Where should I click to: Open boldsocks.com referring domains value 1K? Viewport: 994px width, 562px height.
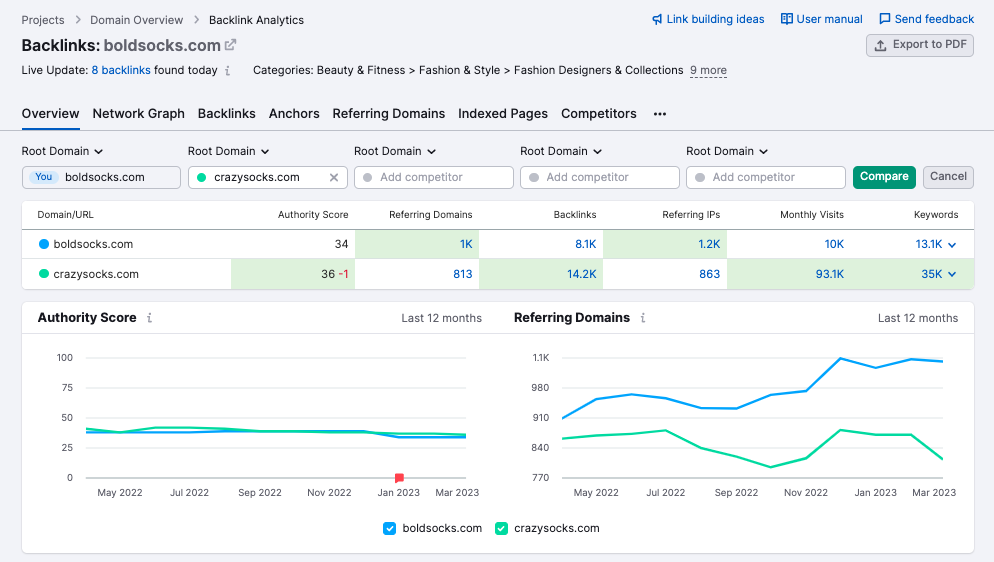466,244
